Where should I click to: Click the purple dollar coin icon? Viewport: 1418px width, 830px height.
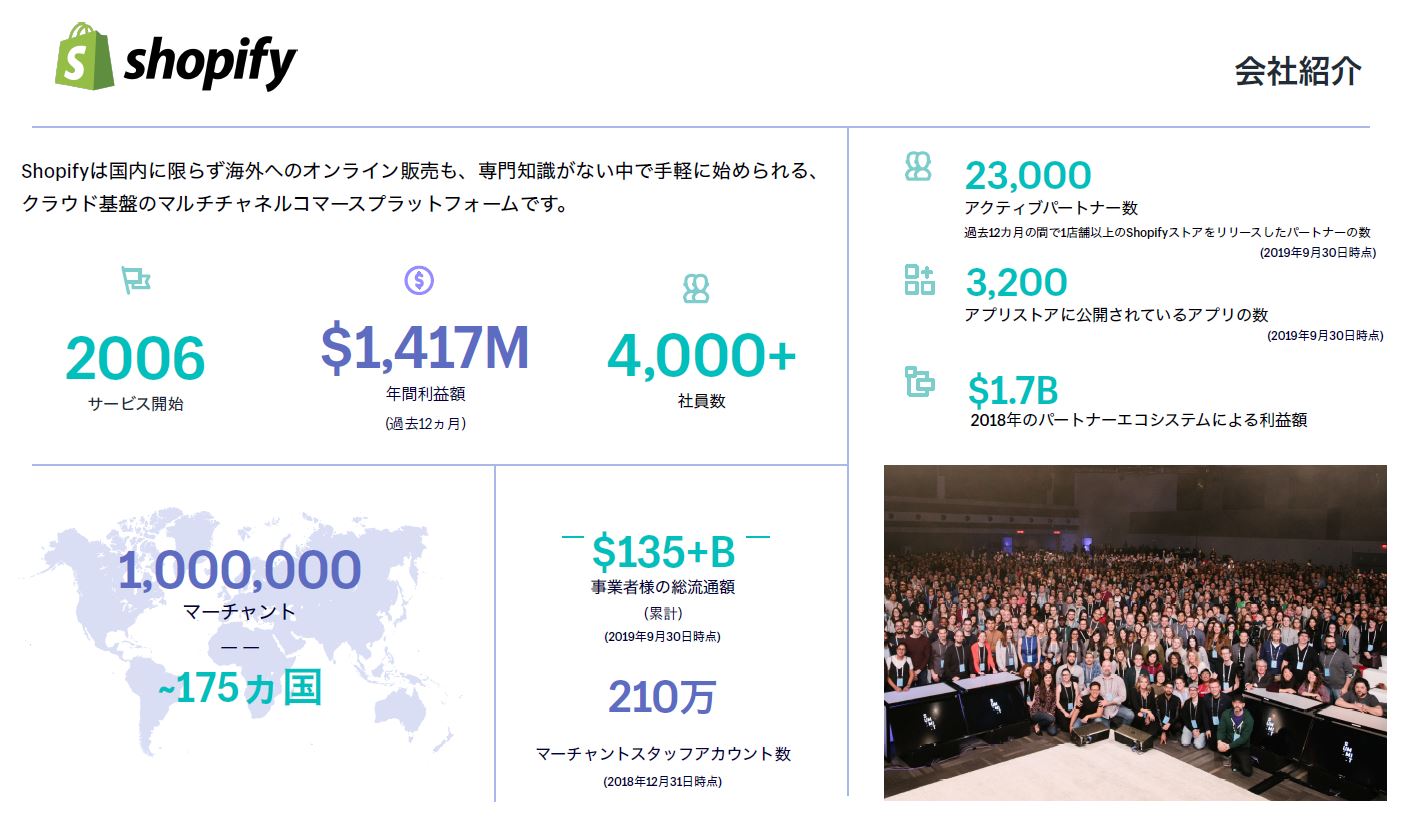pos(419,280)
